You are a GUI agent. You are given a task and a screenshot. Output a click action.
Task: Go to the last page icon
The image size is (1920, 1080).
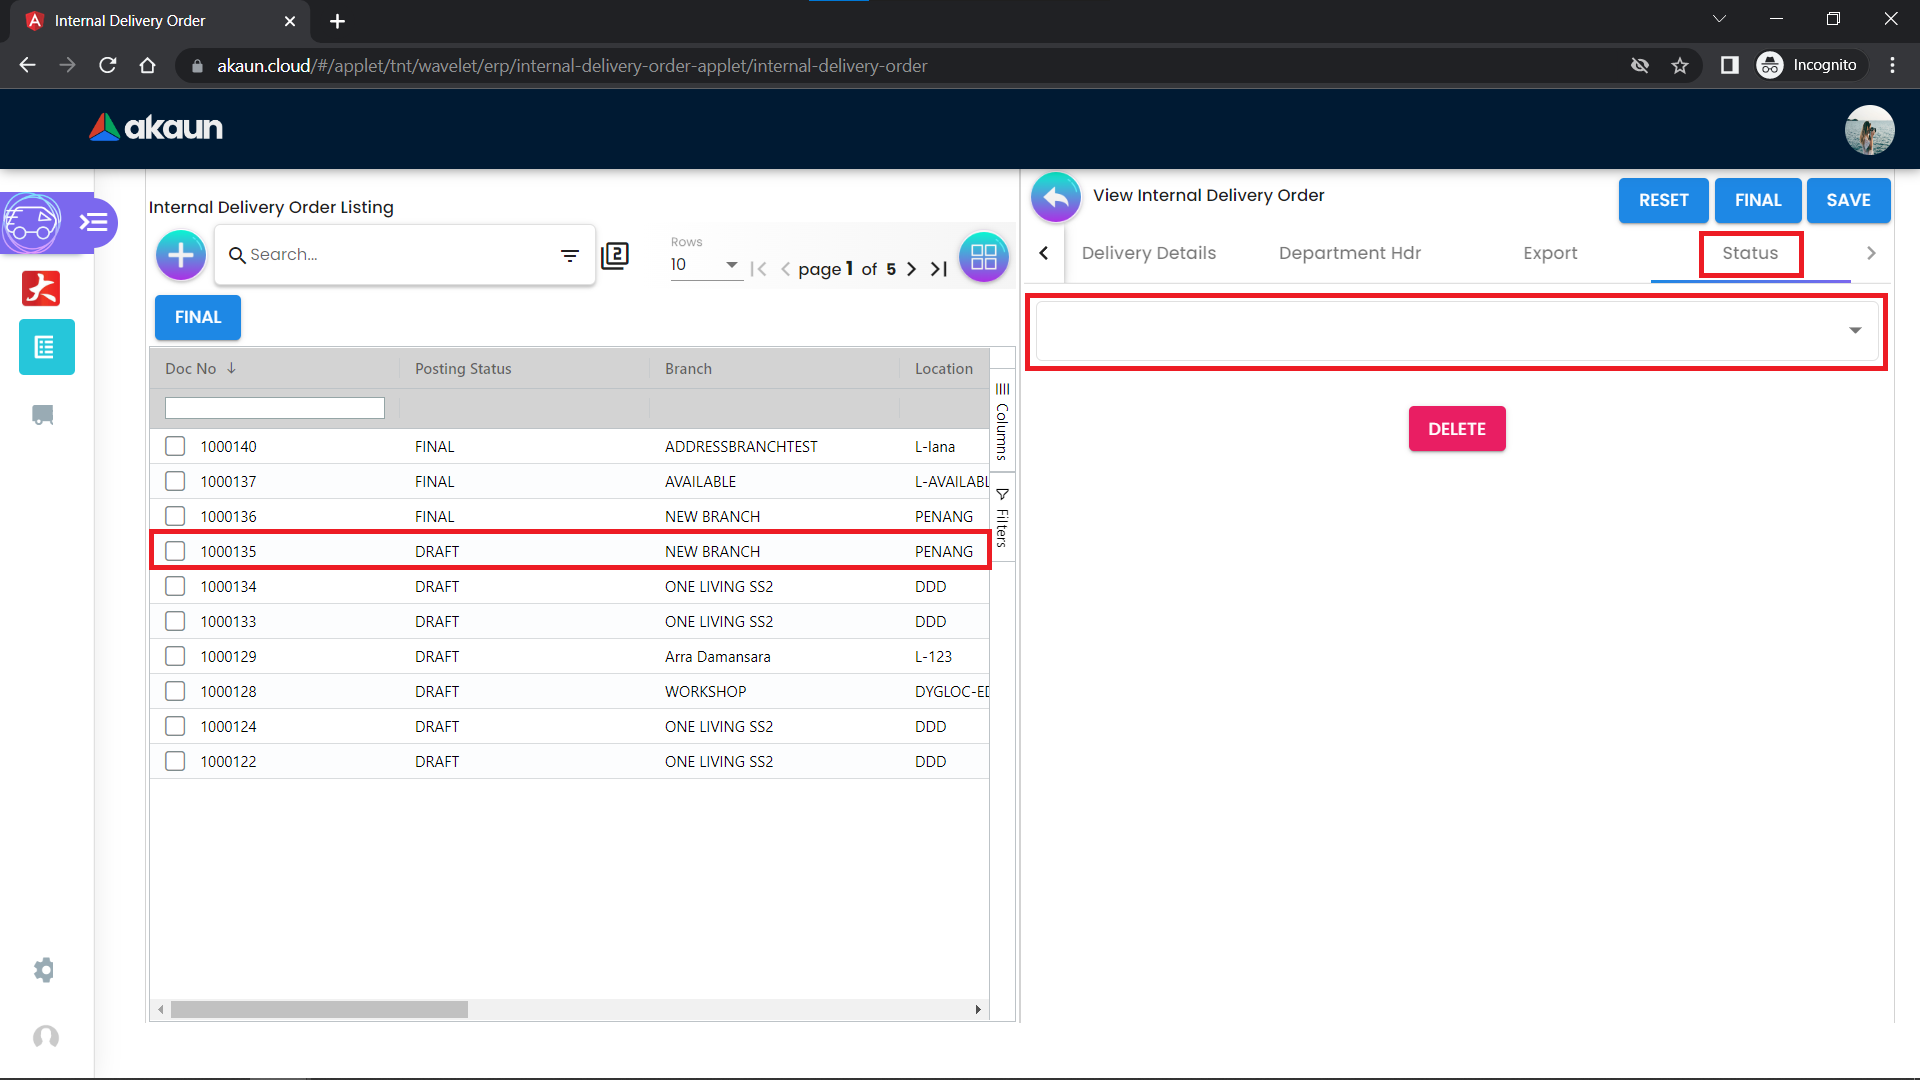pyautogui.click(x=939, y=269)
